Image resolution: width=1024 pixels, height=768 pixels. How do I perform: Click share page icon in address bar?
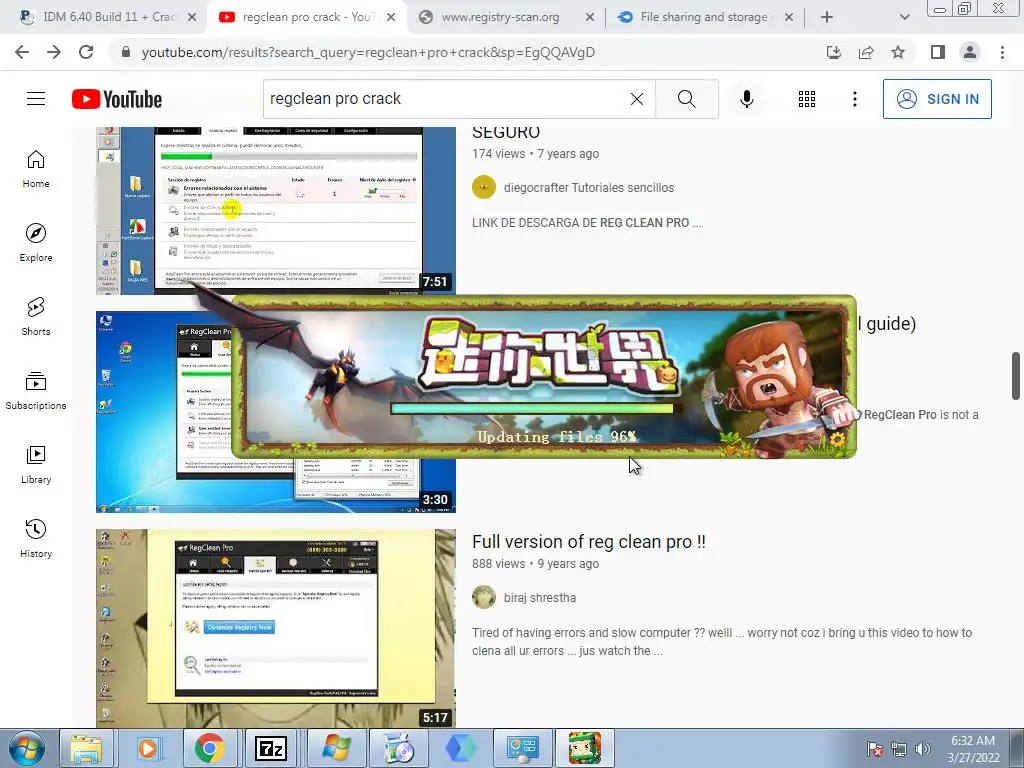coord(866,52)
